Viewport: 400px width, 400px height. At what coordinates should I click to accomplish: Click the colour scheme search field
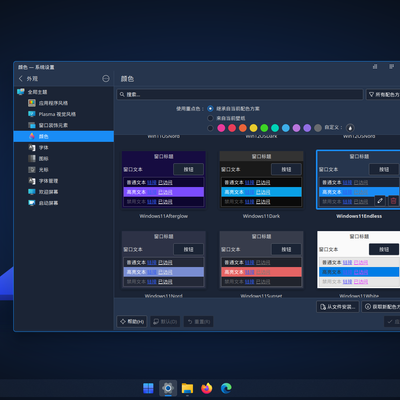click(240, 95)
